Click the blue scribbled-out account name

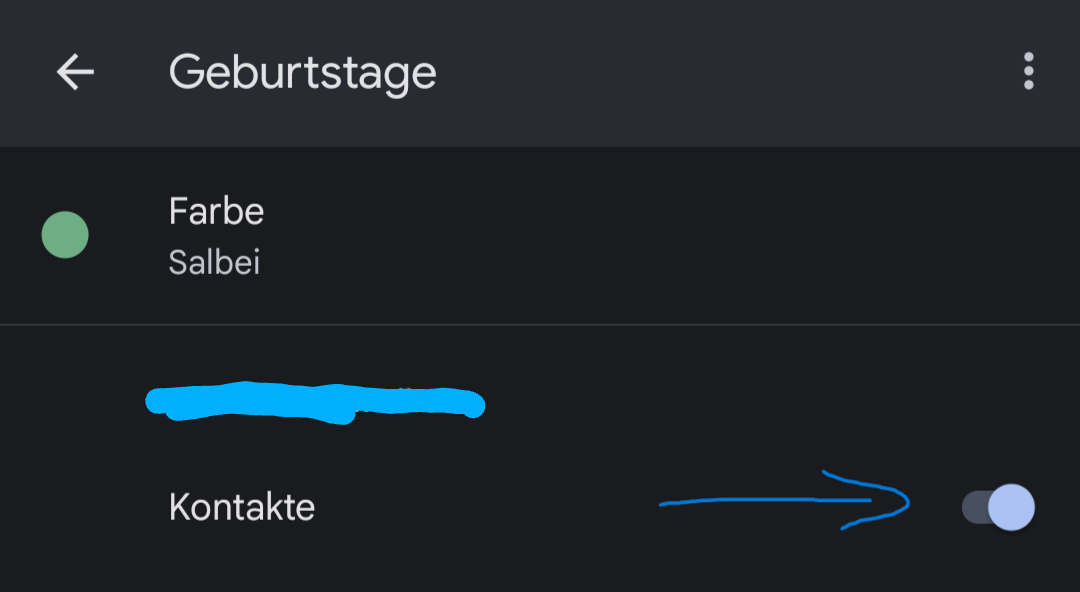[315, 402]
